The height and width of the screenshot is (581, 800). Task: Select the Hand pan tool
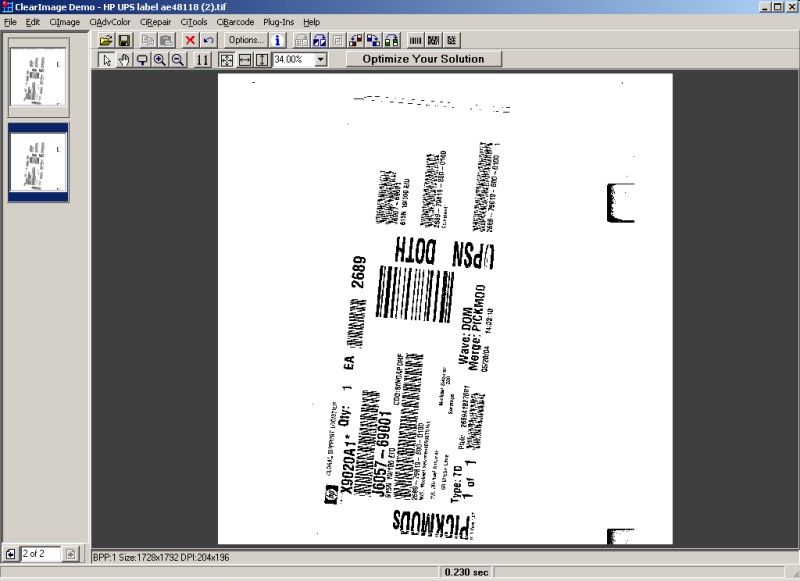point(124,60)
